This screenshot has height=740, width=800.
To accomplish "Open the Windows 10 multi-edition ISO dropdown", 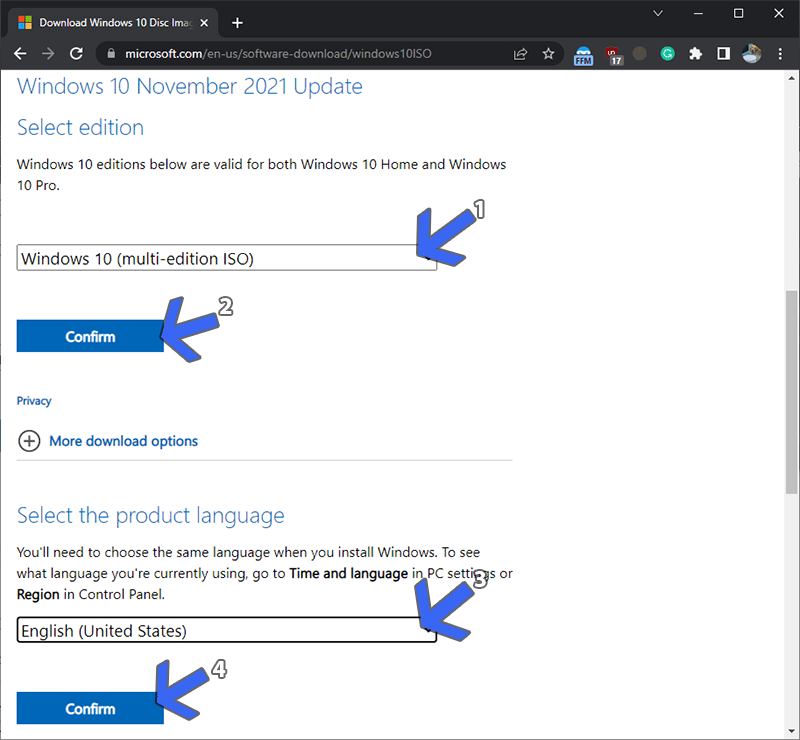I will (x=225, y=258).
